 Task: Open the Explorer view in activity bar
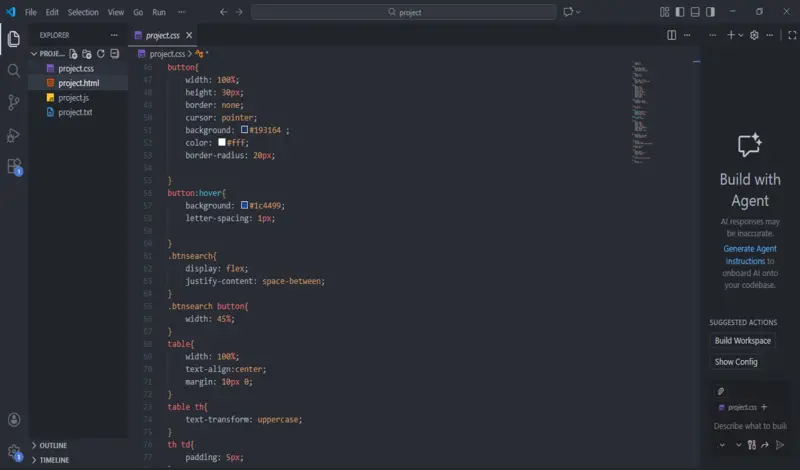14,39
